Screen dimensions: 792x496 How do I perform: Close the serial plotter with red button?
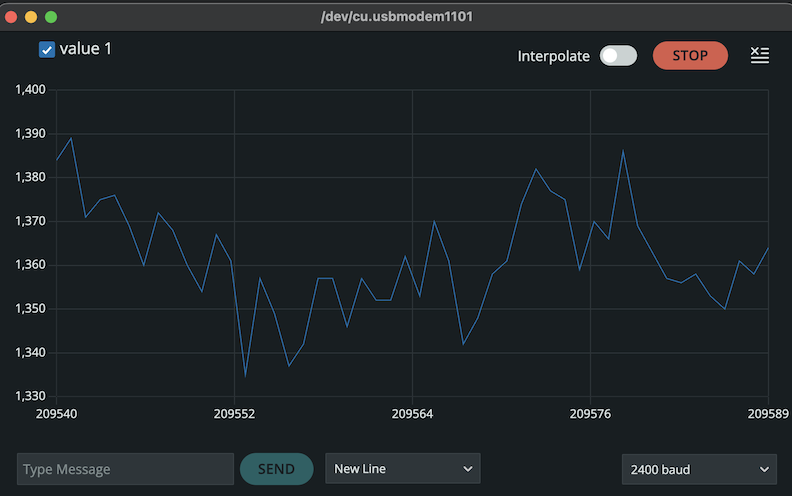12,17
